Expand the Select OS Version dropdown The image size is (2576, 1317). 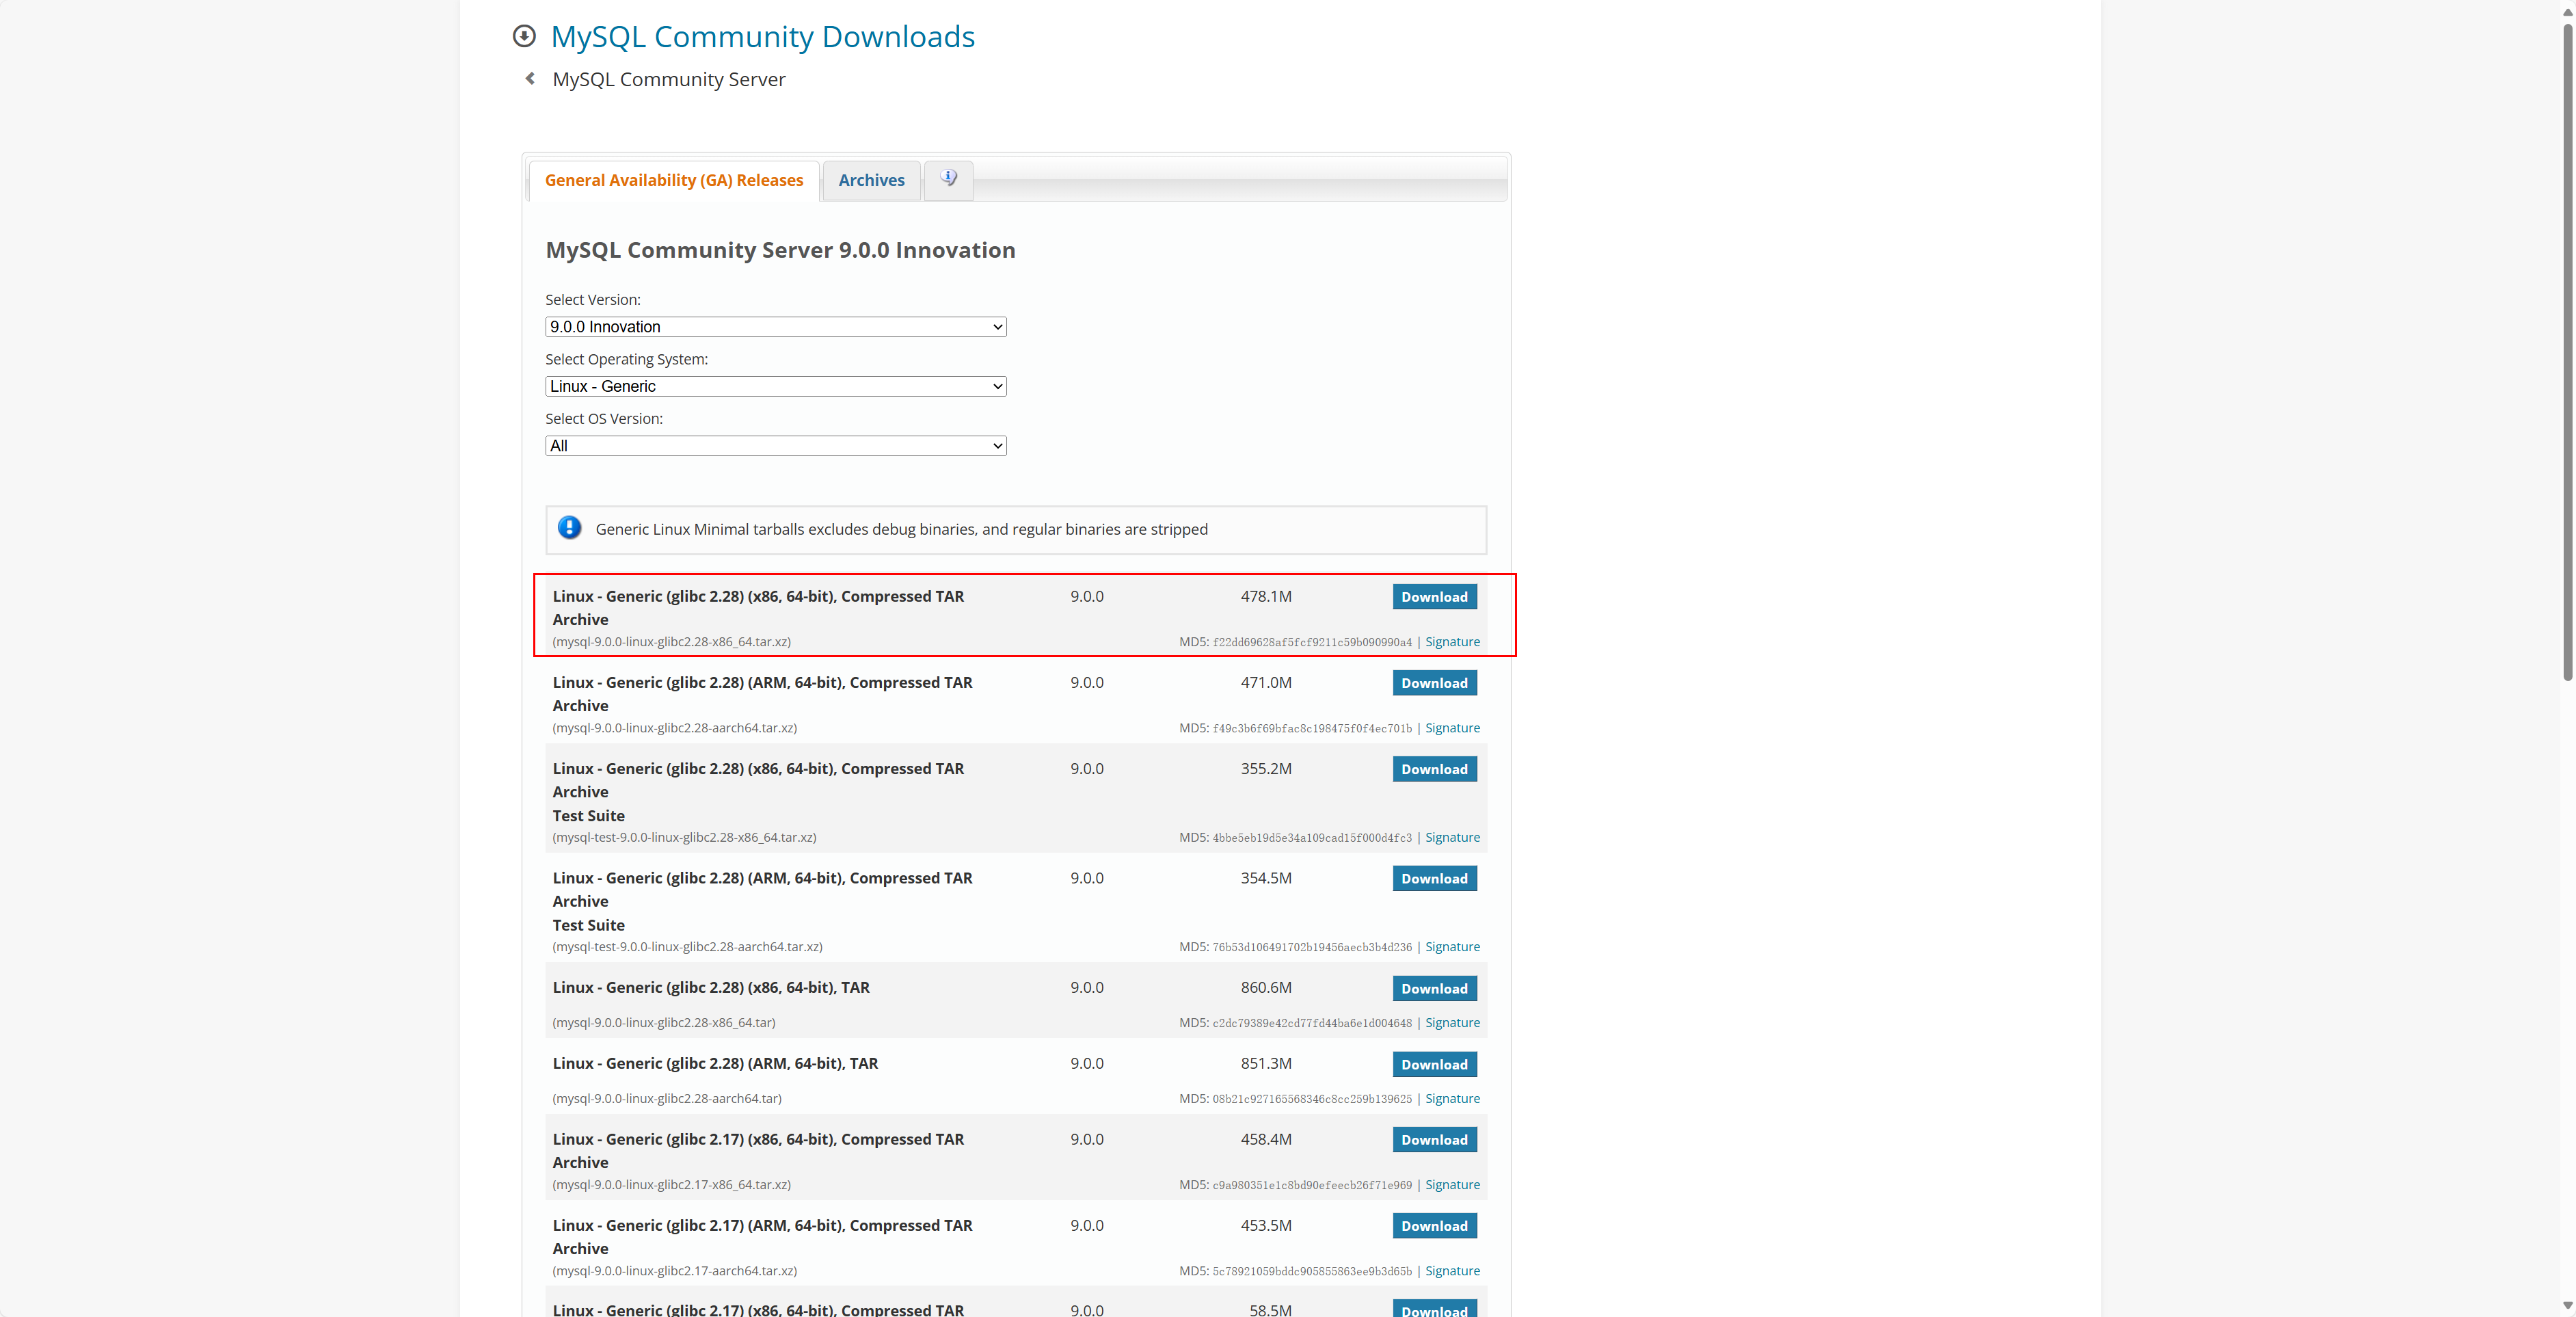tap(775, 446)
